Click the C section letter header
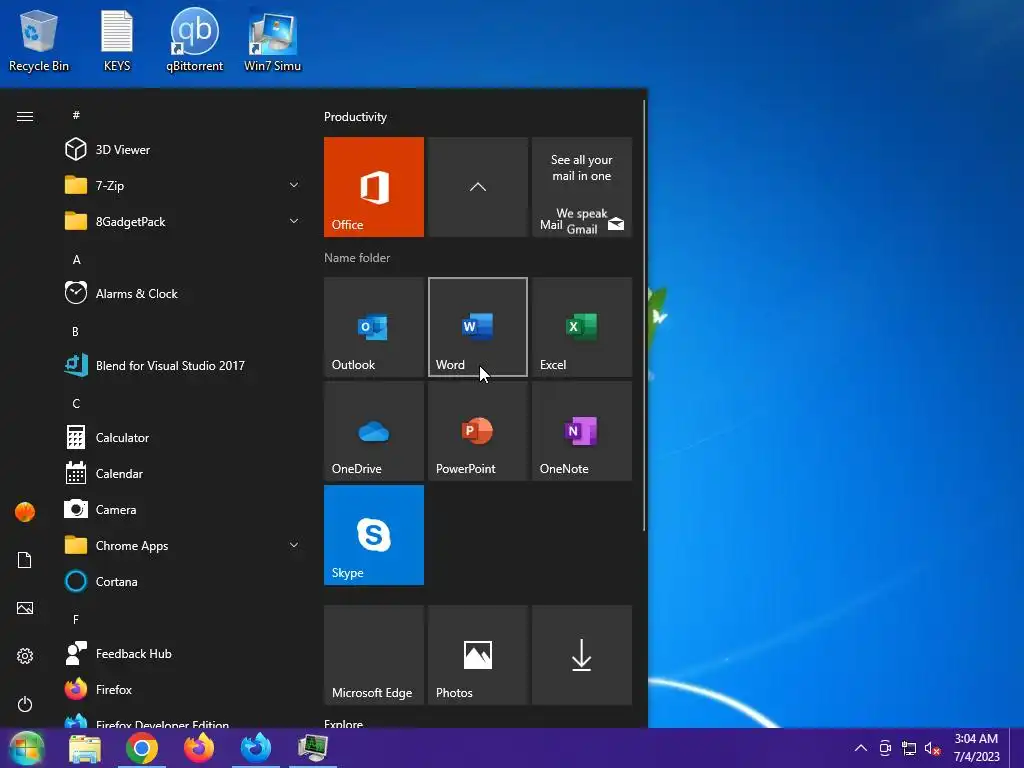 pyautogui.click(x=76, y=404)
